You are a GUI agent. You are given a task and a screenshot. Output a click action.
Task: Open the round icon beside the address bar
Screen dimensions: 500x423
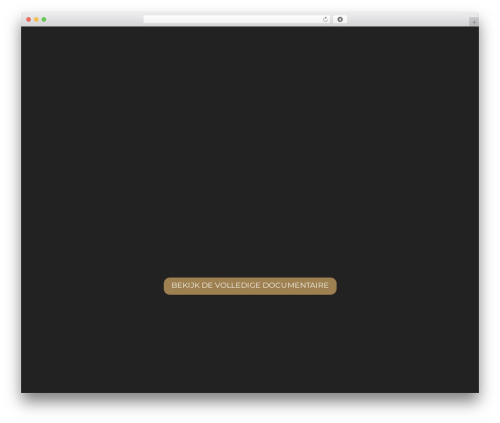pyautogui.click(x=340, y=20)
